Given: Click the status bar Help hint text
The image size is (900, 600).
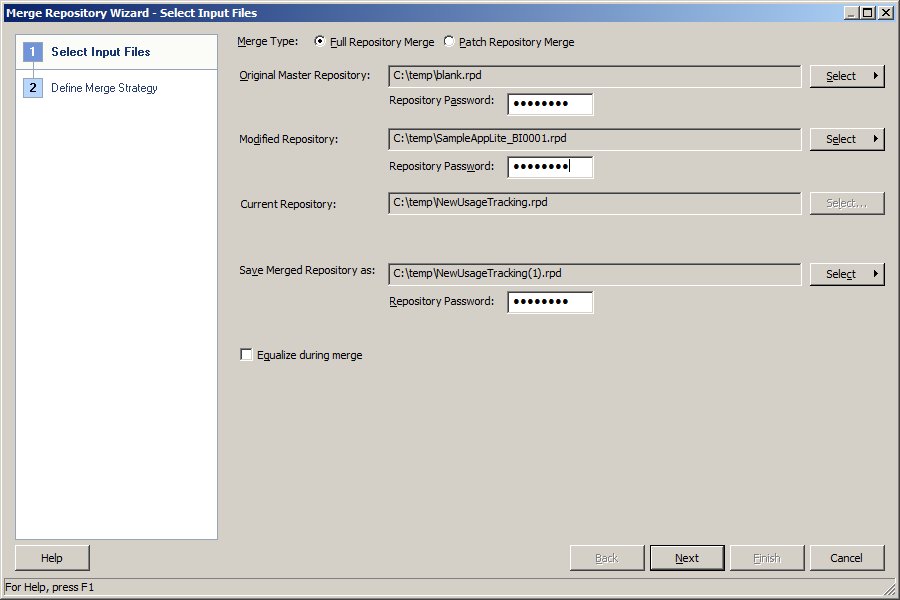Looking at the screenshot, I should coord(49,587).
